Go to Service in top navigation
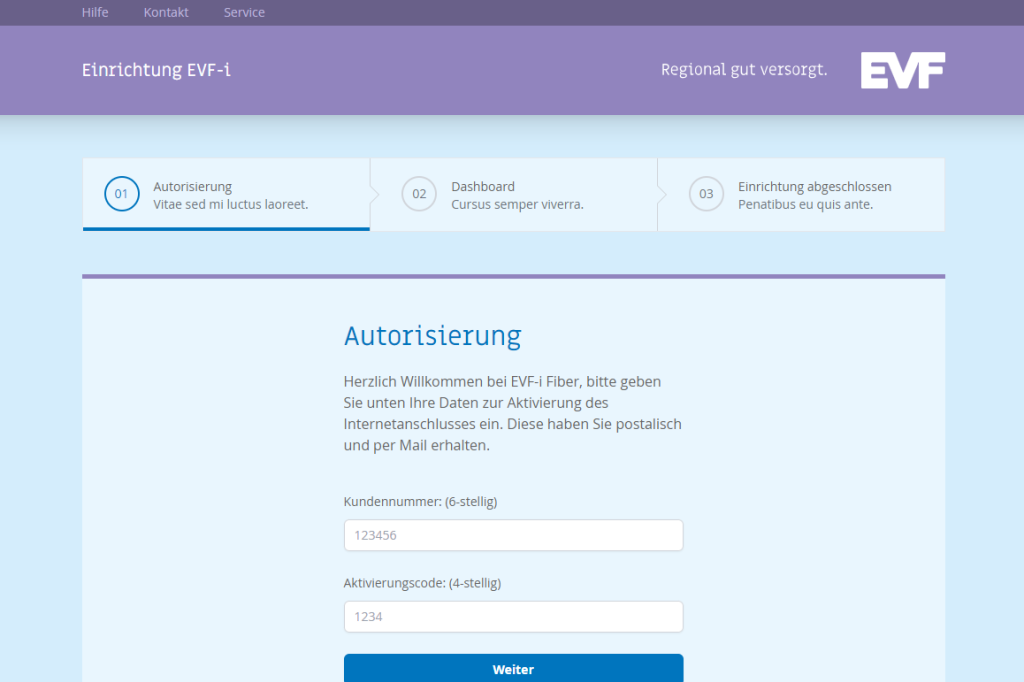1024x682 pixels. 244,13
